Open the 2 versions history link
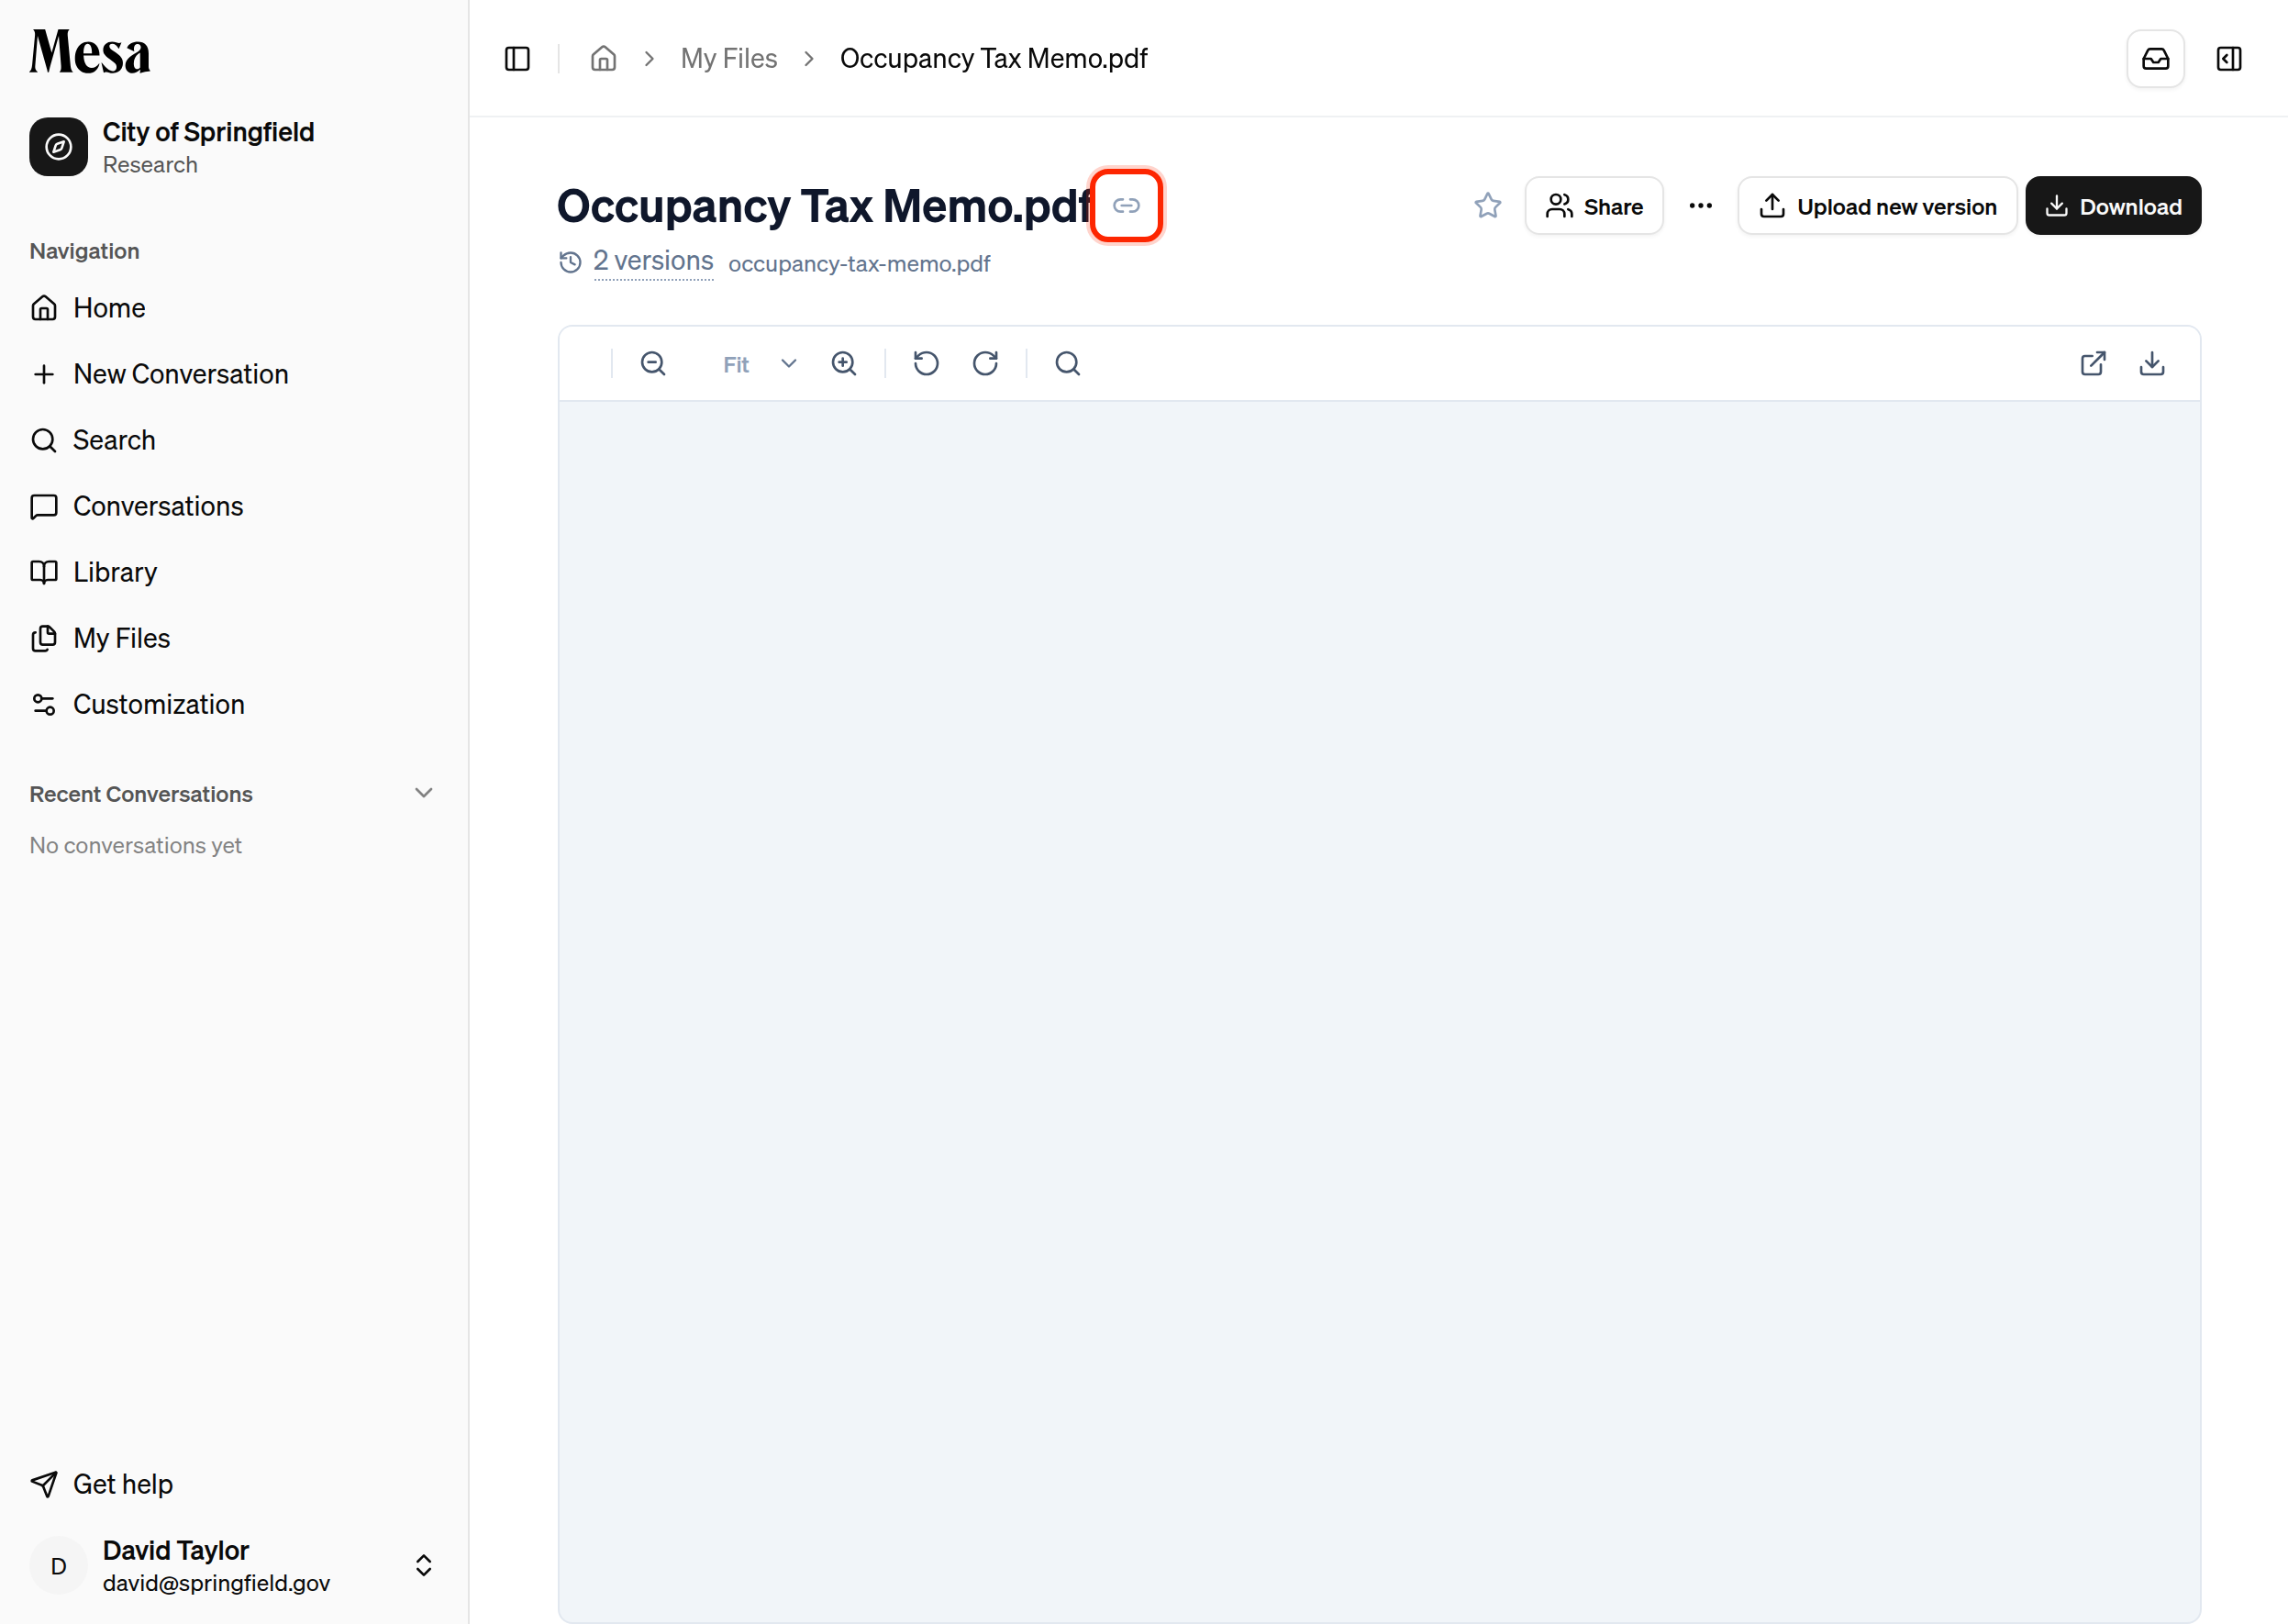The image size is (2288, 1624). (653, 261)
